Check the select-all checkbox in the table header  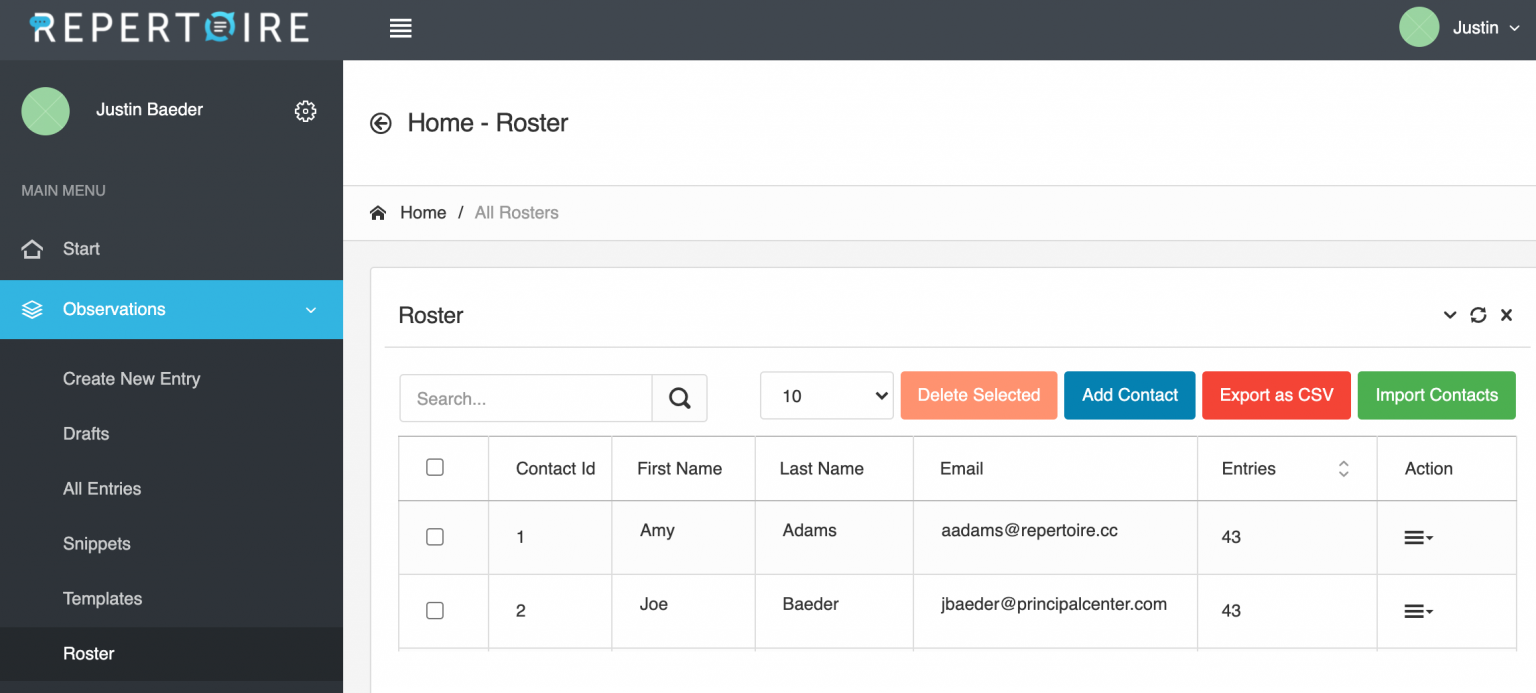435,466
